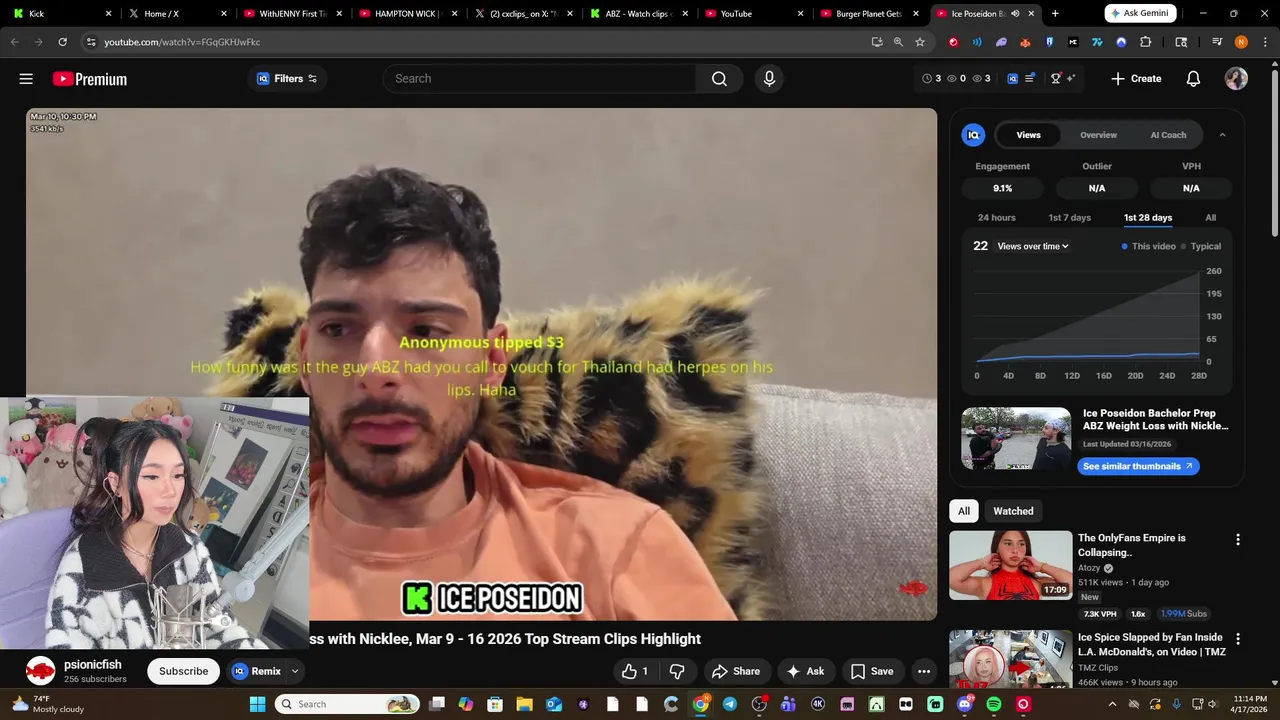Toggle the Typical chart series
The width and height of the screenshot is (1280, 720).
click(1201, 246)
